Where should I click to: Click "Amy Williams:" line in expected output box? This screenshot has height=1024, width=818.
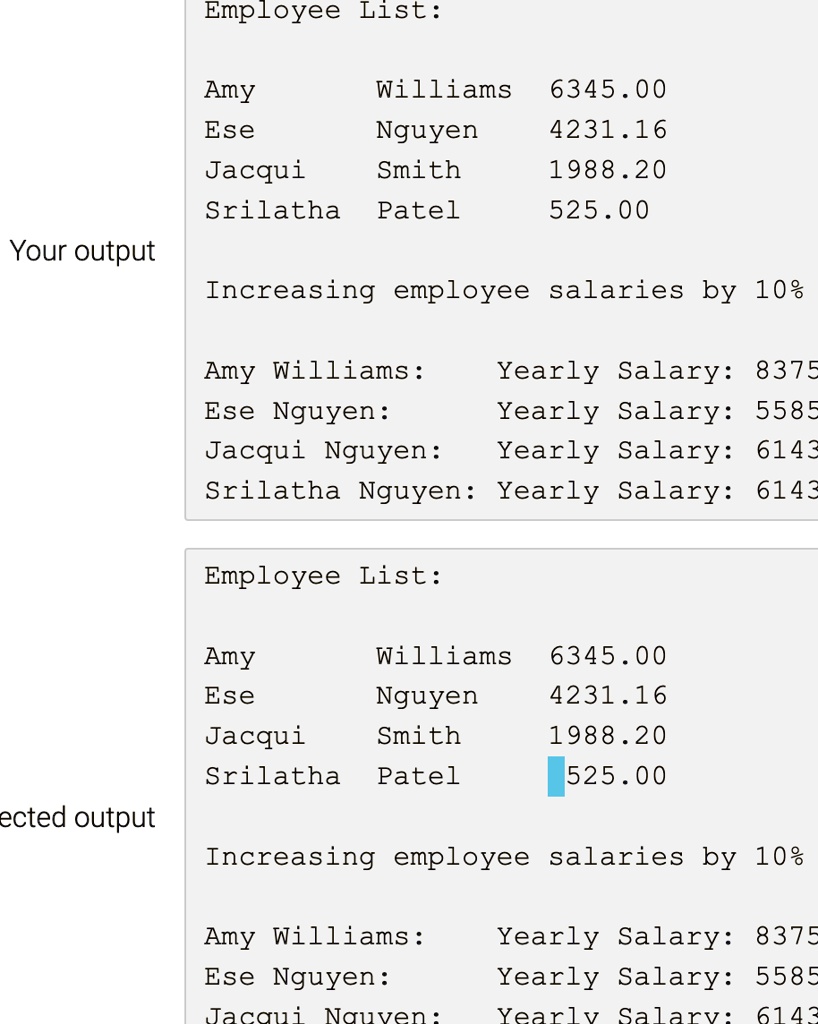coord(511,936)
